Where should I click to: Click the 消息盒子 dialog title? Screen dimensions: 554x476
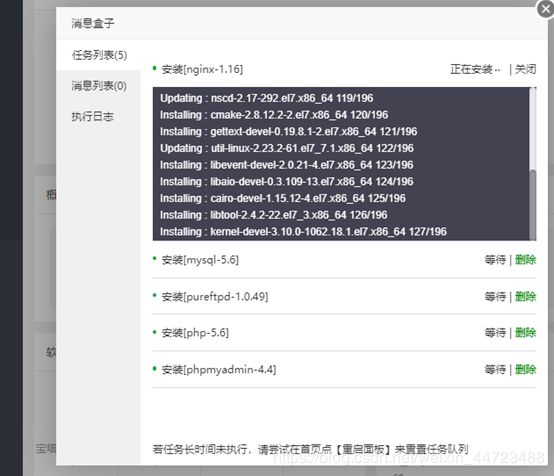[x=93, y=23]
